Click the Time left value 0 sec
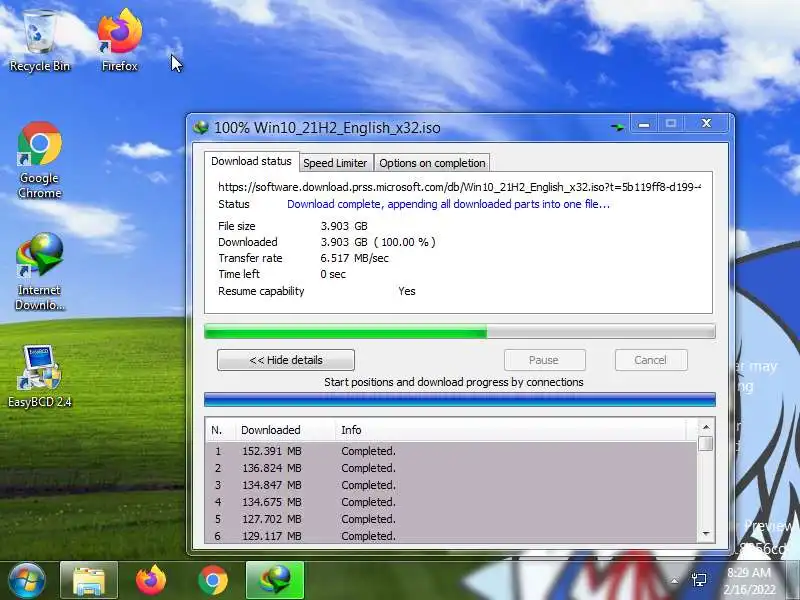800x600 pixels. (333, 274)
